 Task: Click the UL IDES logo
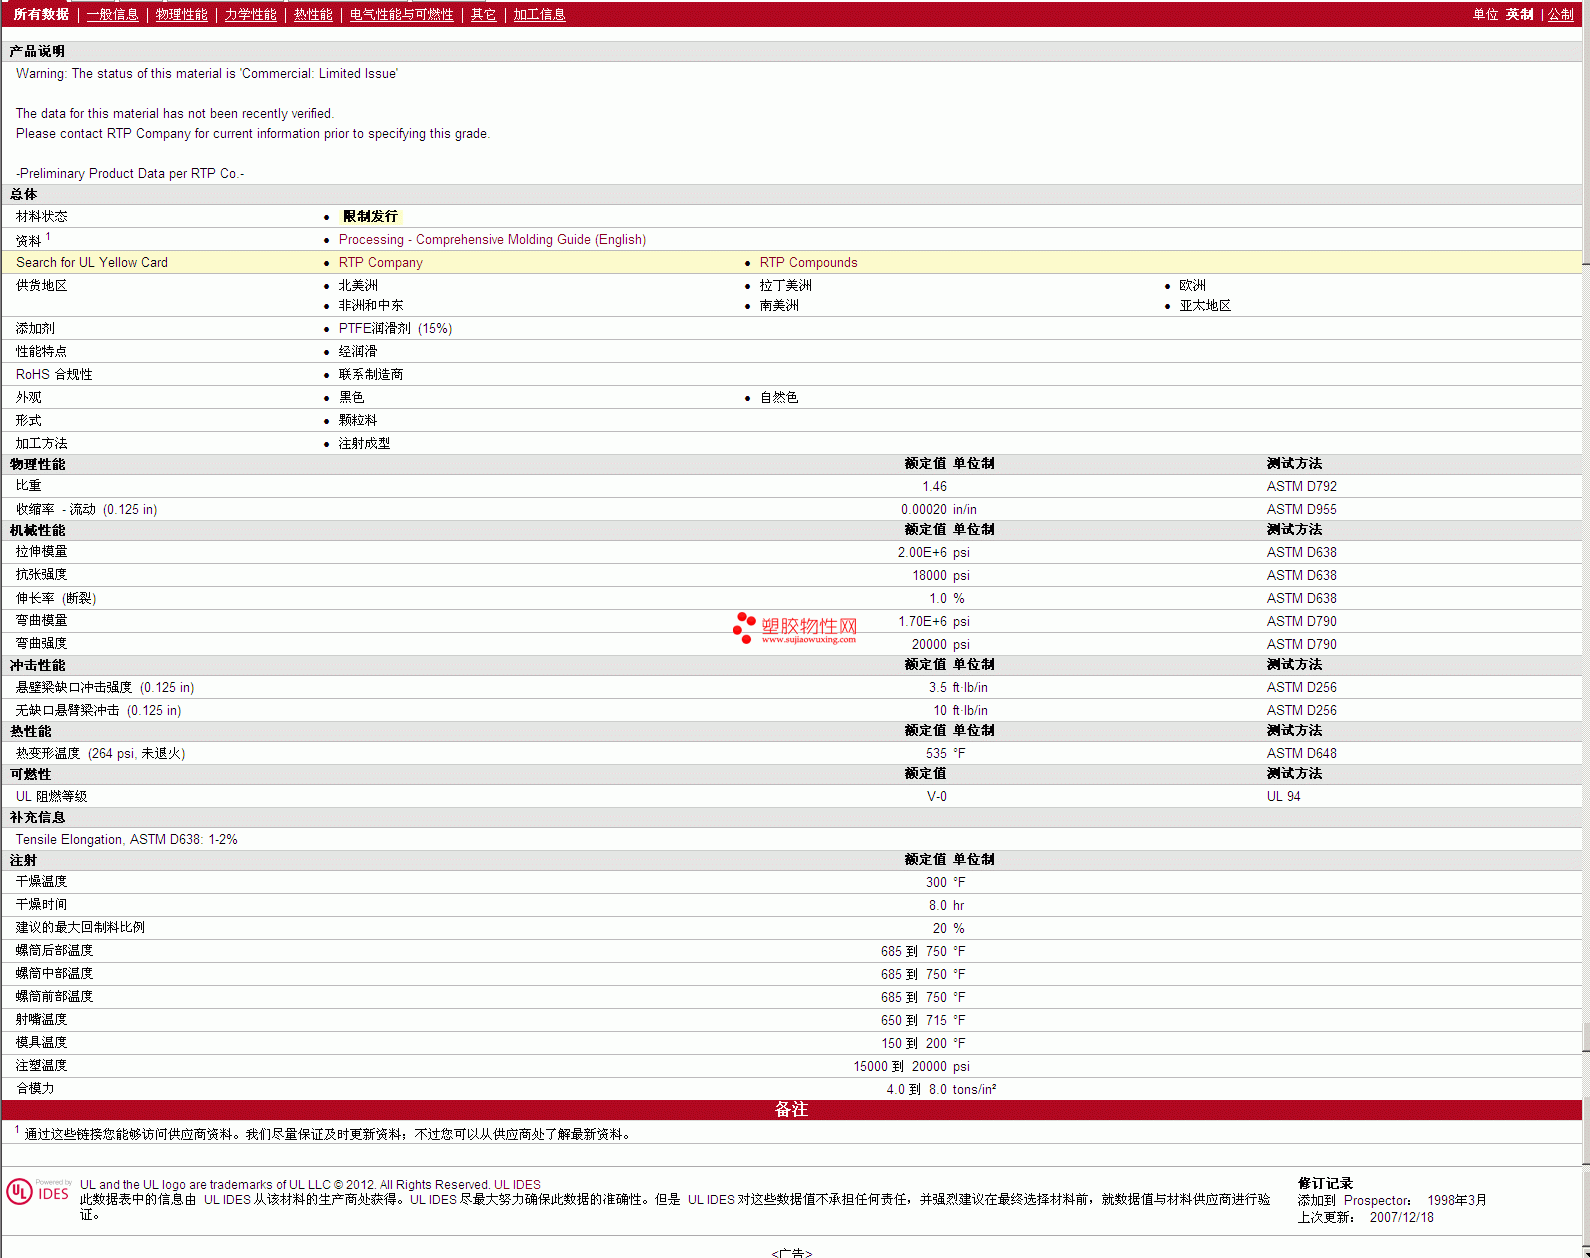click(x=38, y=1192)
